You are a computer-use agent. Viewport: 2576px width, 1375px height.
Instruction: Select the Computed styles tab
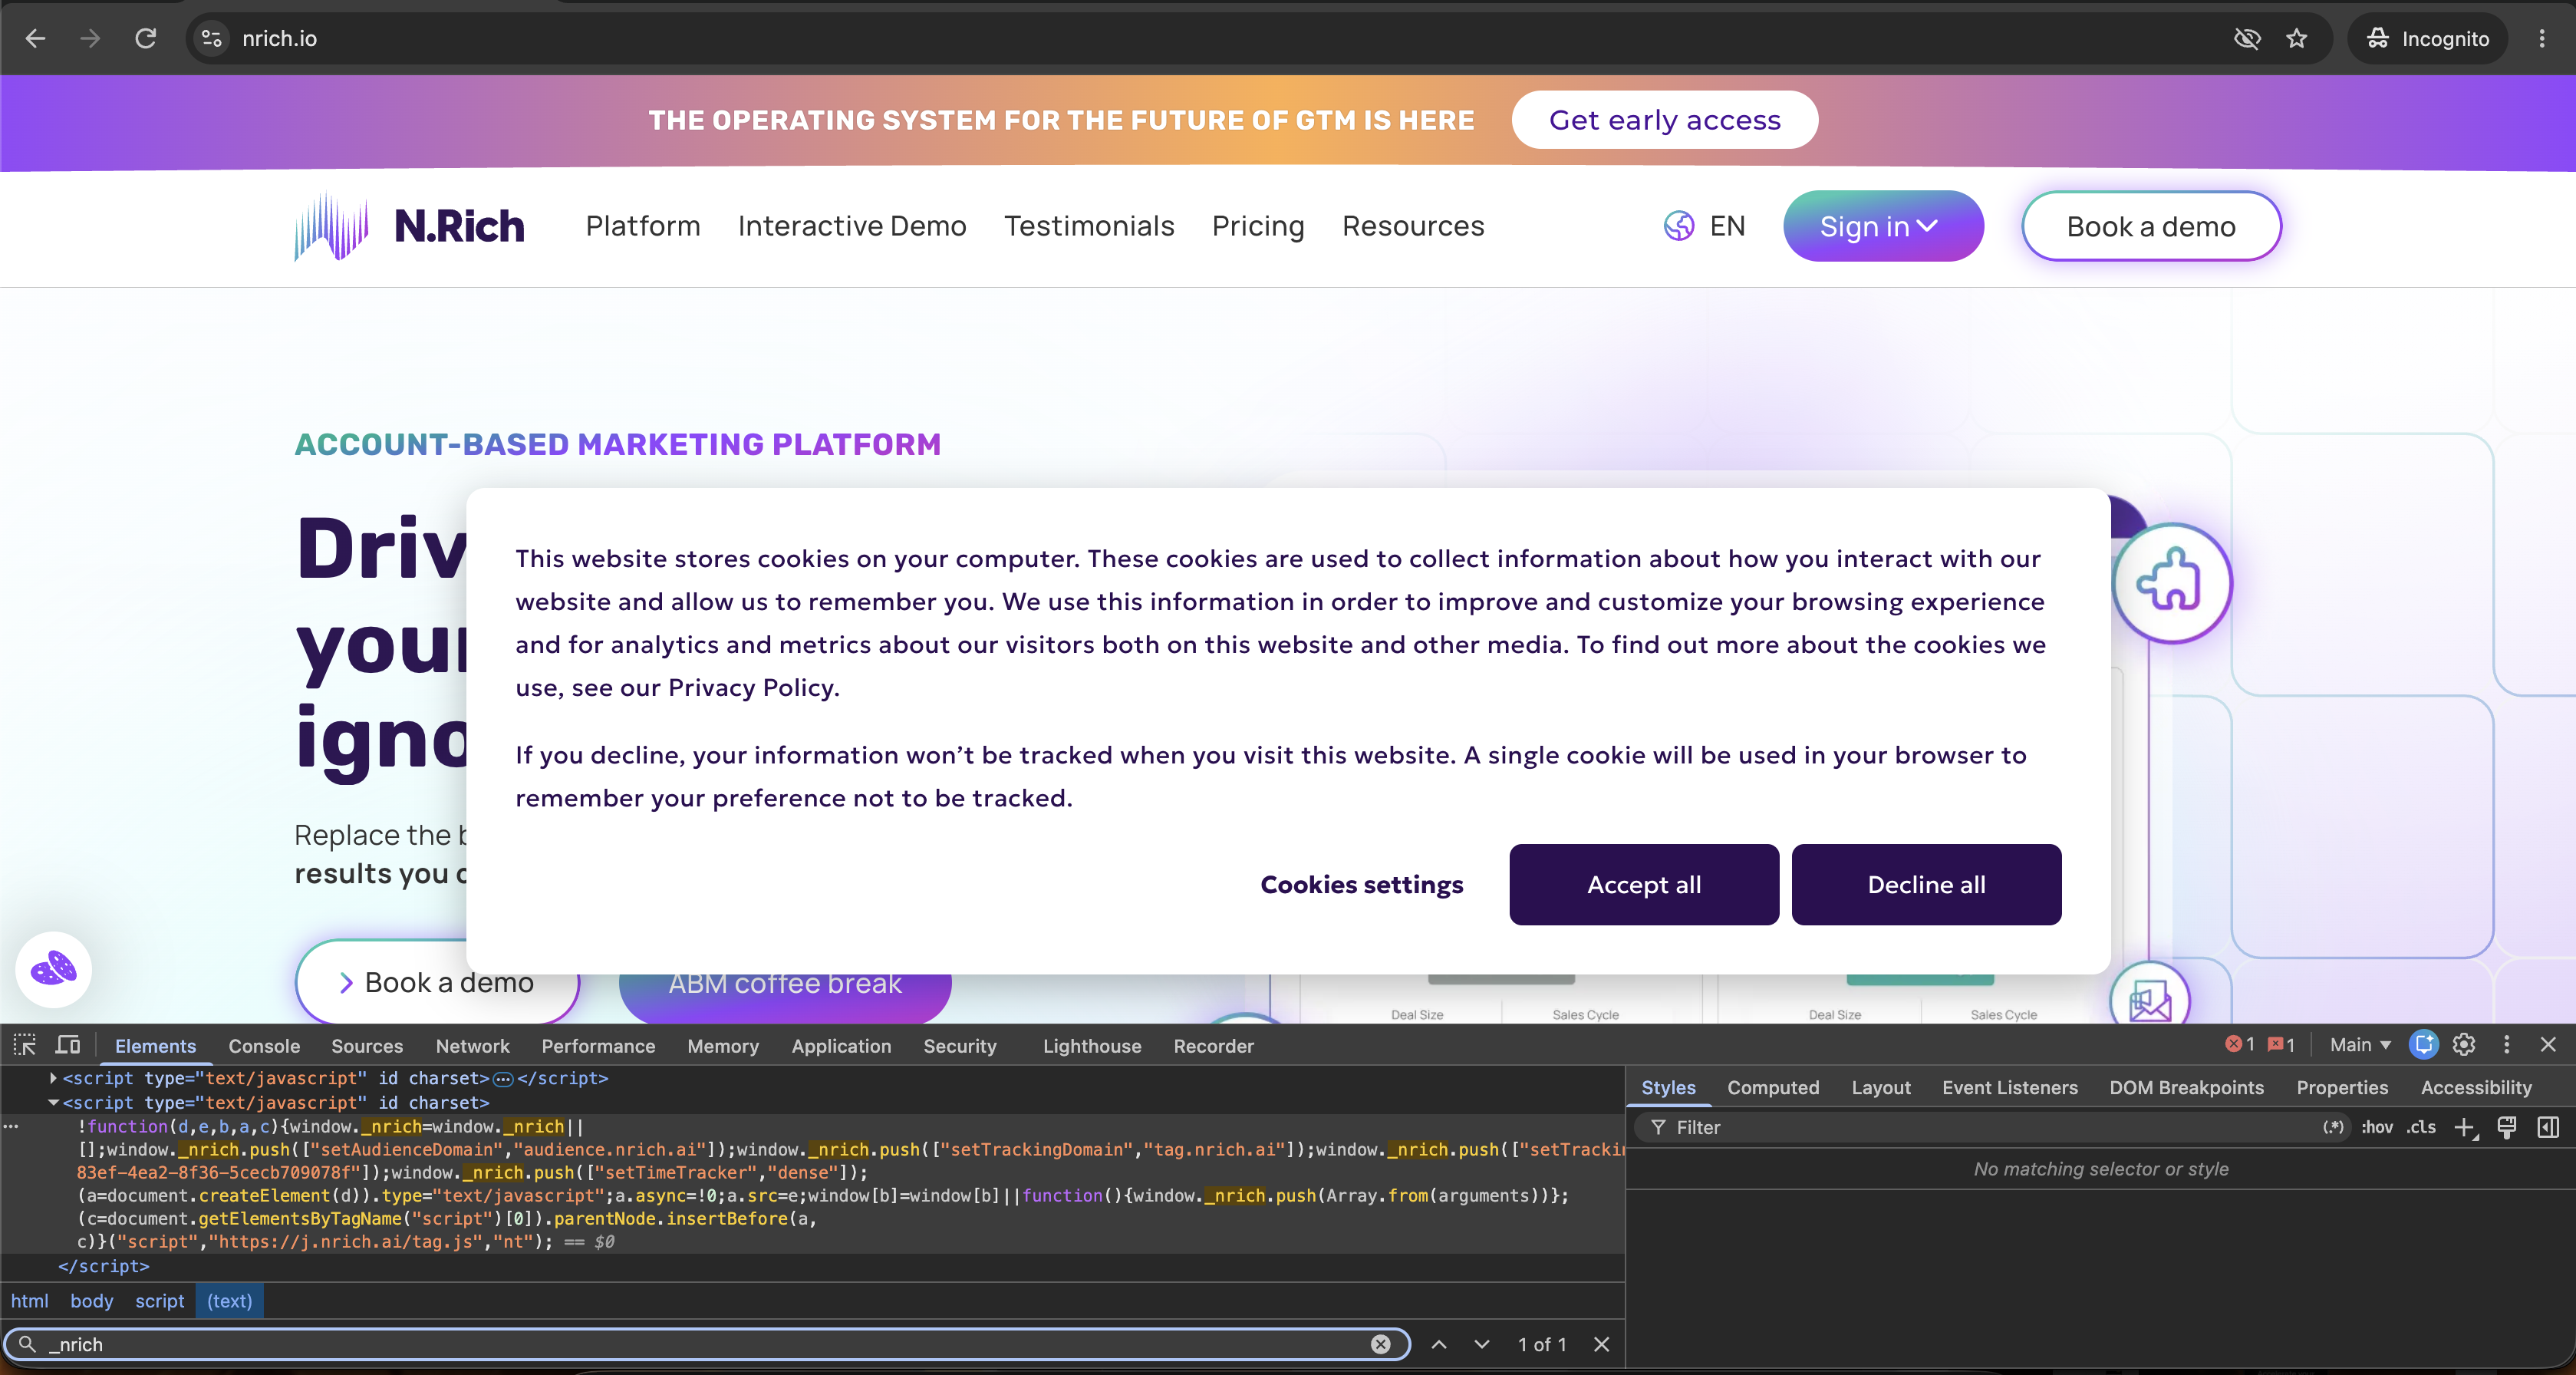tap(1773, 1087)
